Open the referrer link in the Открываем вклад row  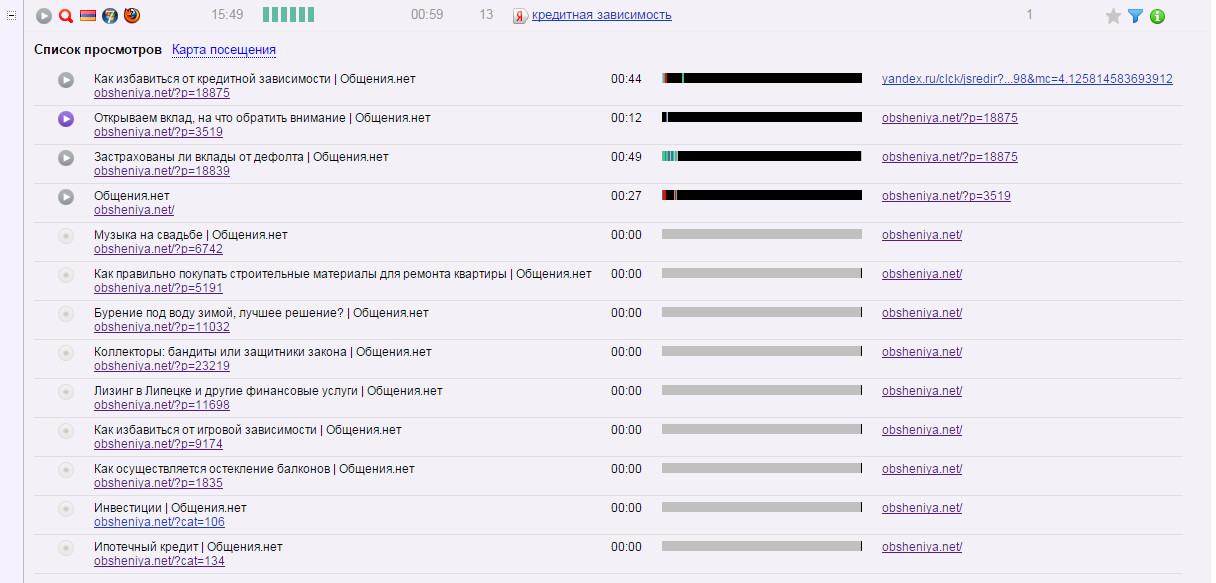coord(950,118)
